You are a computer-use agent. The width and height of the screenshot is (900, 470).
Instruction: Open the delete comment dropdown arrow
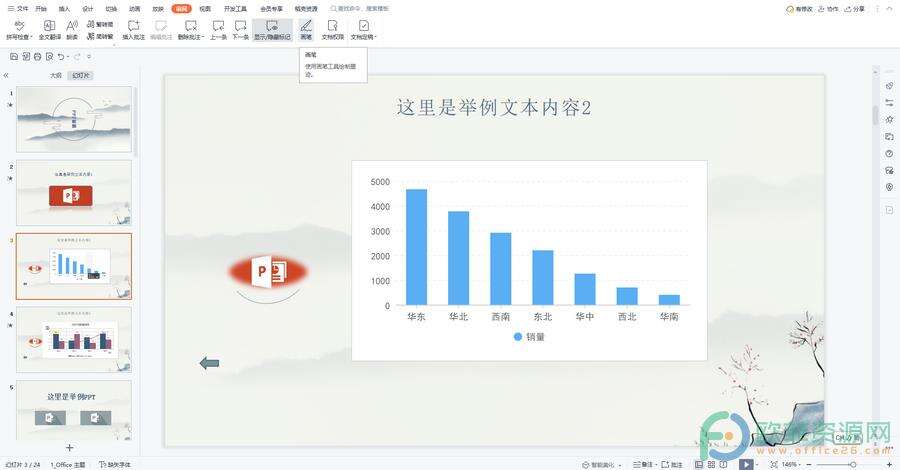(x=203, y=37)
